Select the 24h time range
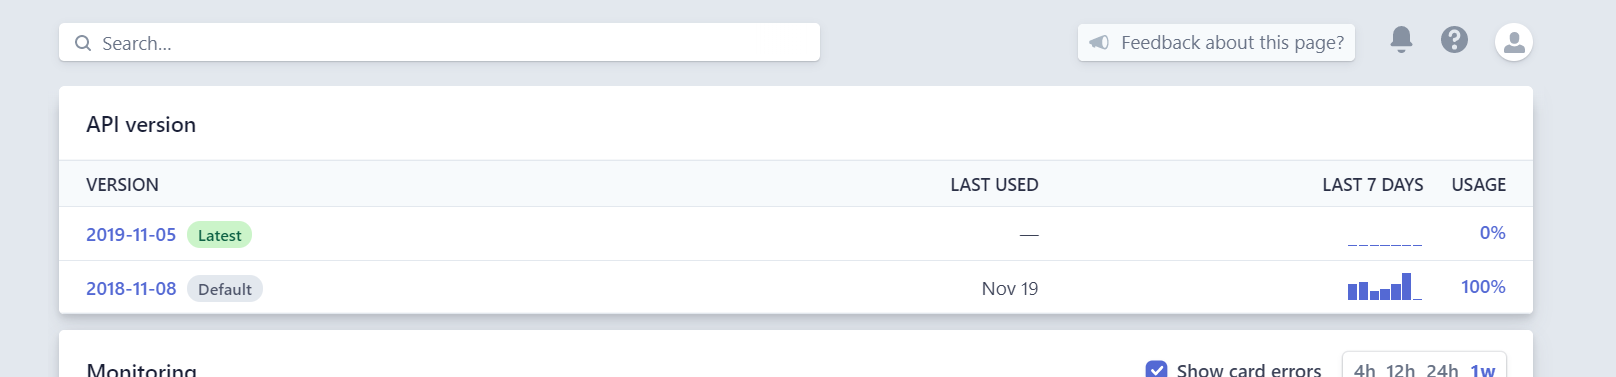The height and width of the screenshot is (377, 1616). [1442, 370]
